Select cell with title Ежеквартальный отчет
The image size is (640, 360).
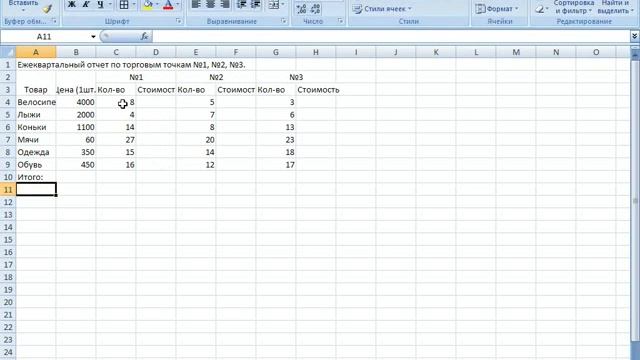36,64
